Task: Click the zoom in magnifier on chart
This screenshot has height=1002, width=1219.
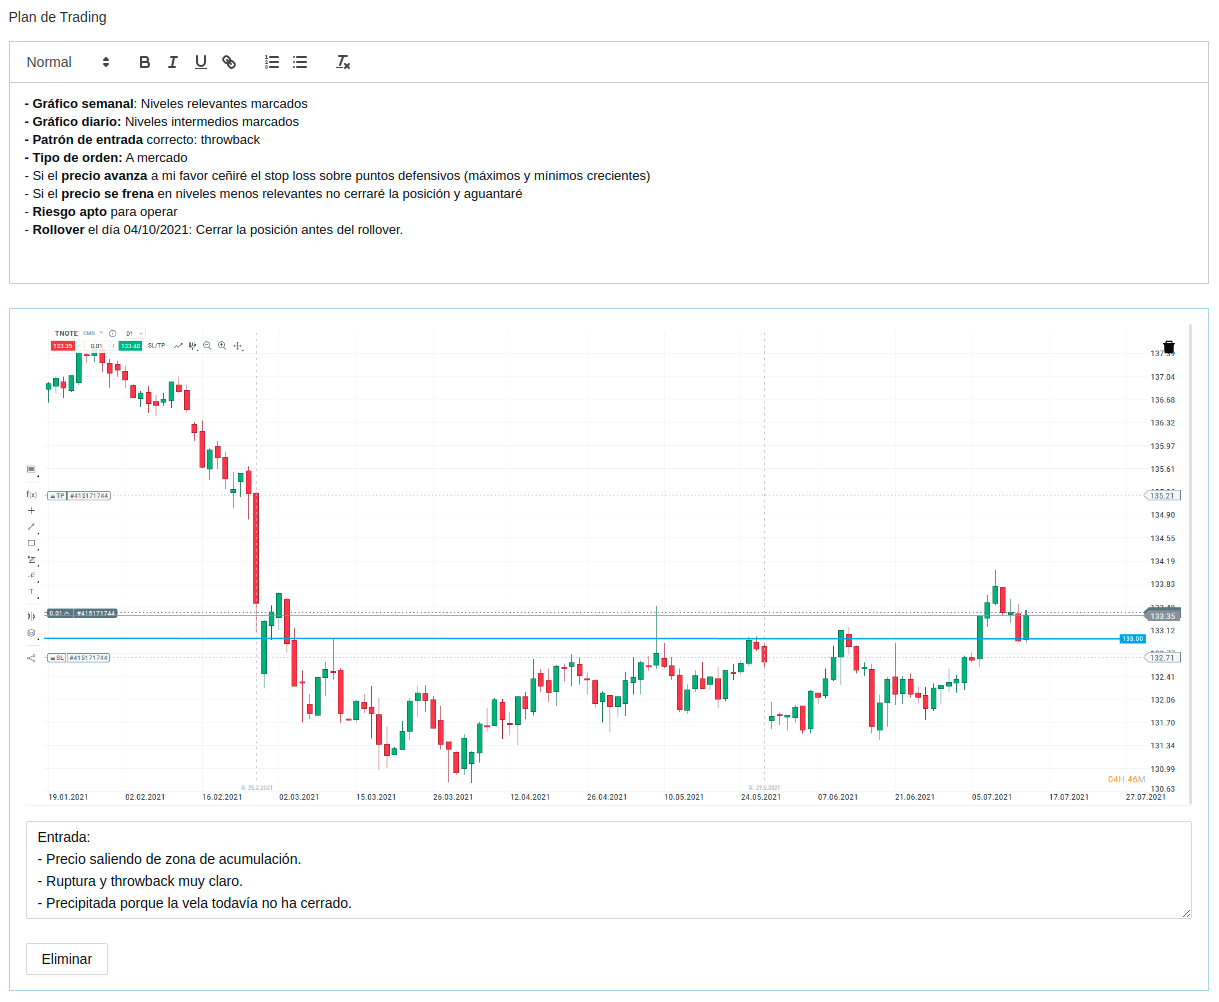Action: [x=222, y=346]
